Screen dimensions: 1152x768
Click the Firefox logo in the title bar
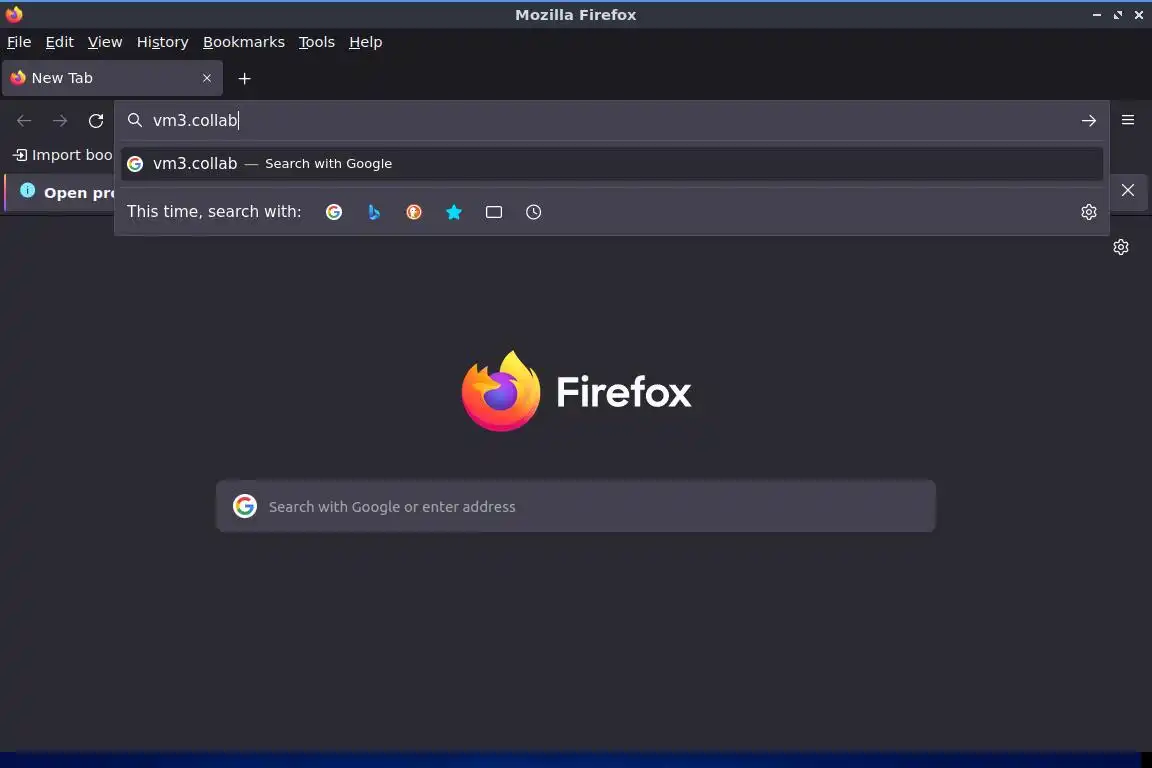pyautogui.click(x=14, y=14)
